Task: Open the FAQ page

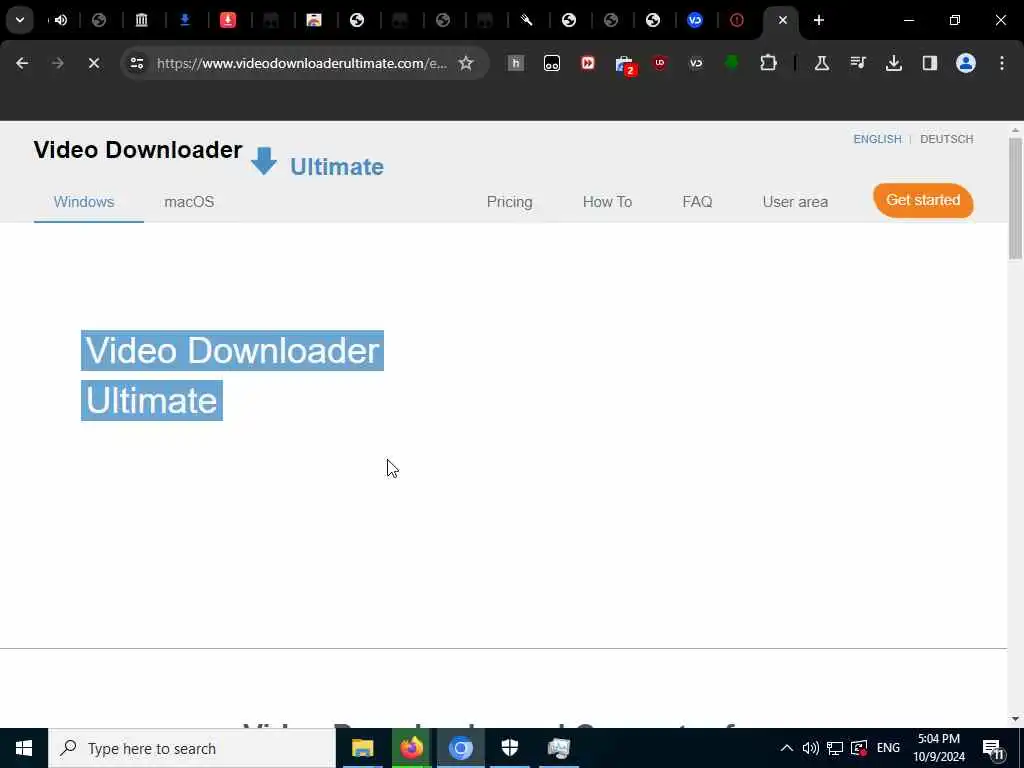Action: (697, 202)
